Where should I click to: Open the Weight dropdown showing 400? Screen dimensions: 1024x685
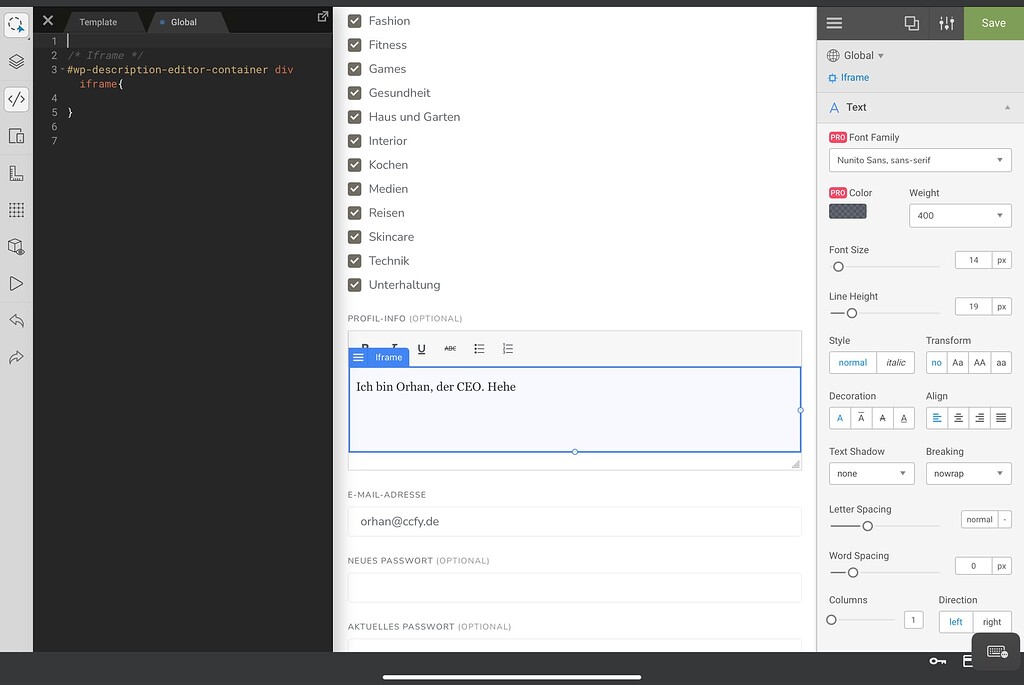(958, 215)
